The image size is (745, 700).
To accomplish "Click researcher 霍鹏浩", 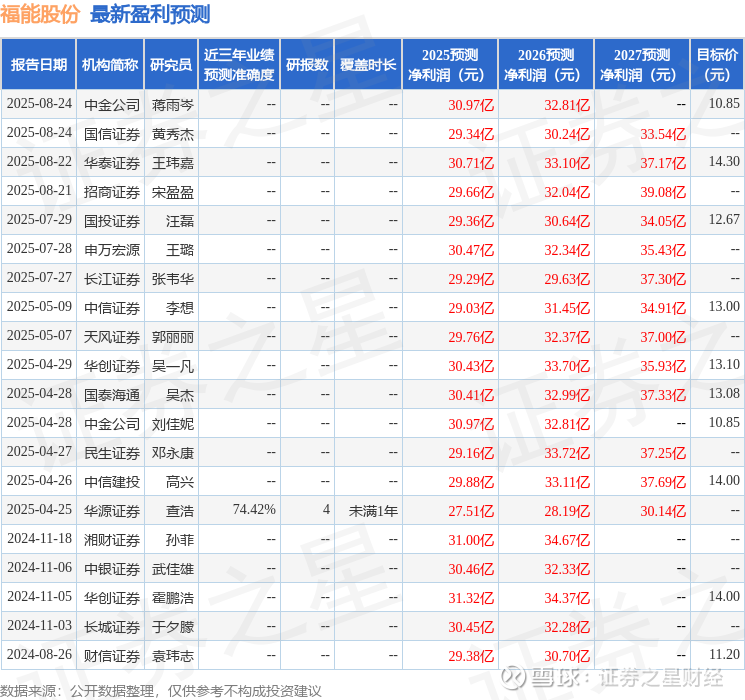I will coord(173,598).
